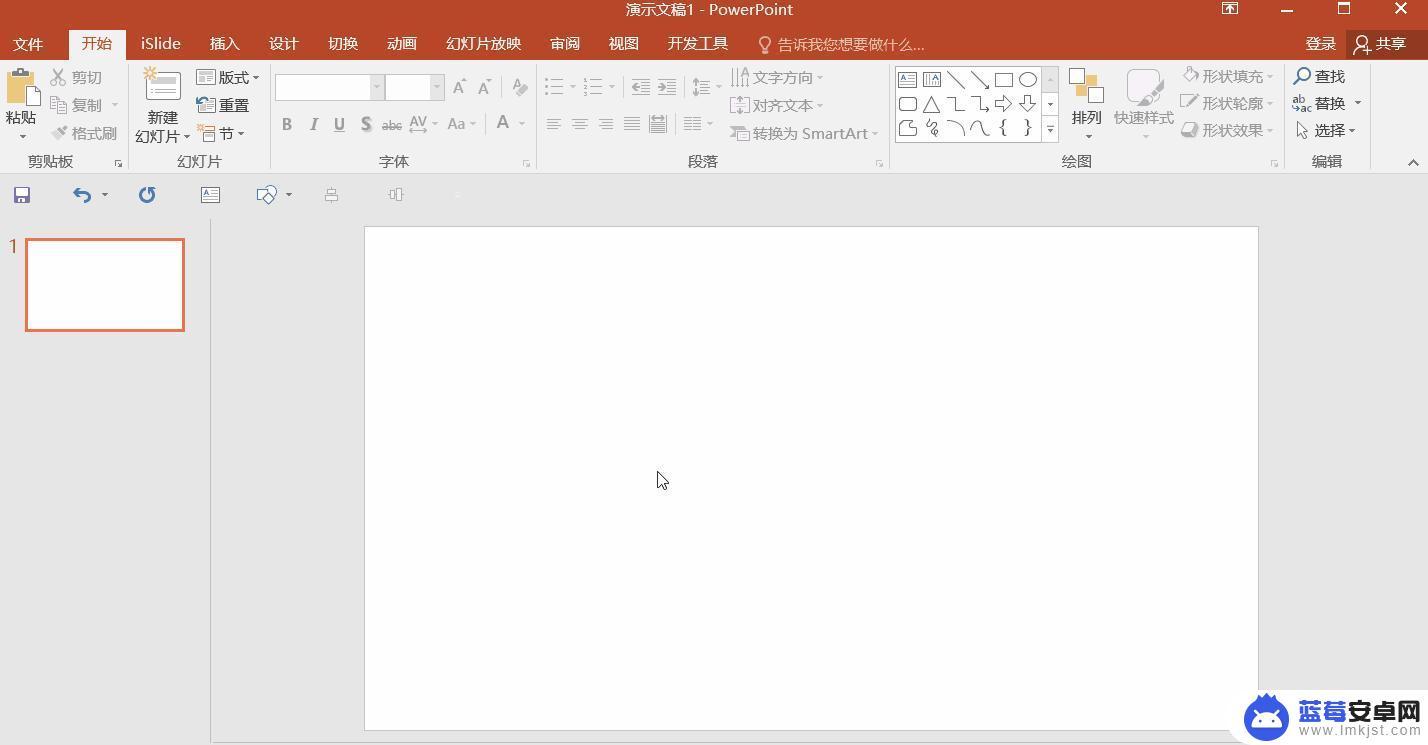
Task: Toggle align right paragraph
Action: click(605, 124)
